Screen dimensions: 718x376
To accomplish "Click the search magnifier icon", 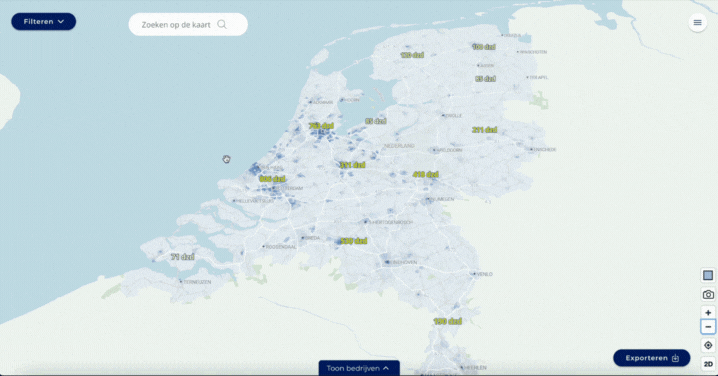I will click(222, 24).
